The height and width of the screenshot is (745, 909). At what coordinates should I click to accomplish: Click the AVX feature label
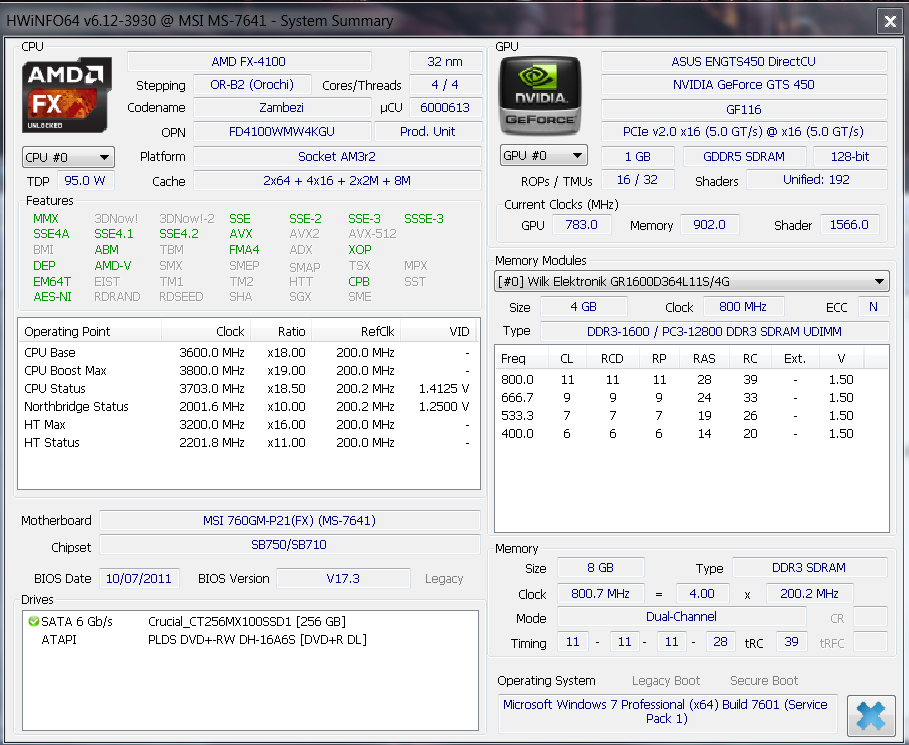pos(241,234)
